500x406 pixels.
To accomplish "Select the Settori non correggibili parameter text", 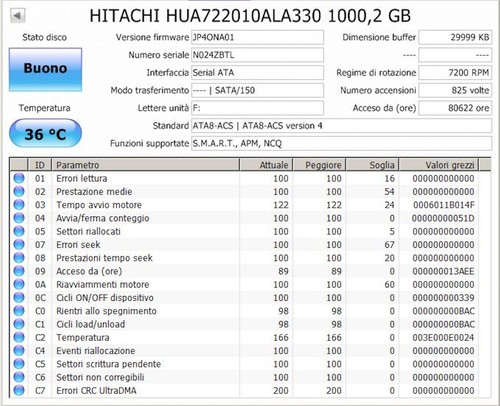I will coord(100,377).
